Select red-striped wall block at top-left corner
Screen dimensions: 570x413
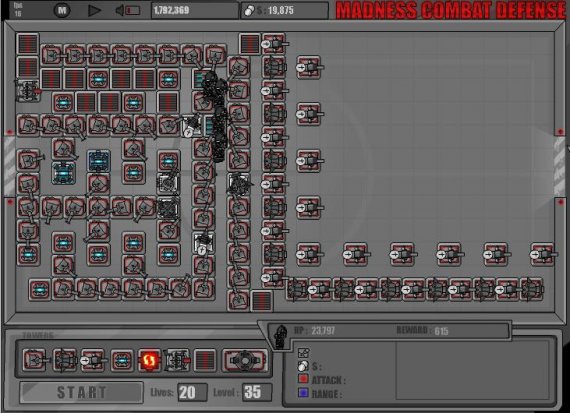click(28, 44)
